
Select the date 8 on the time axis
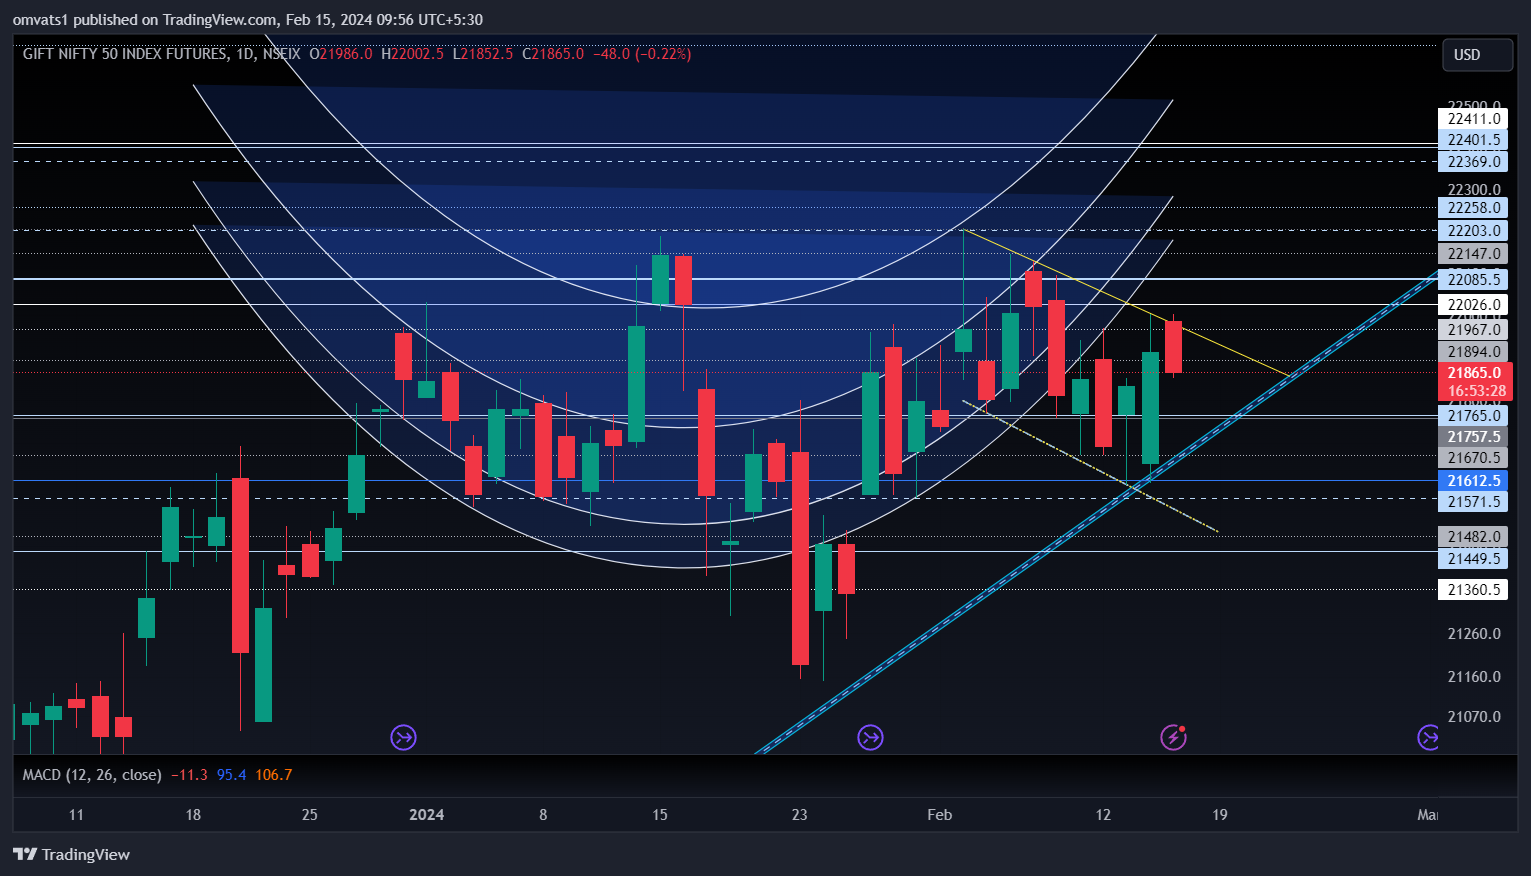click(x=543, y=815)
